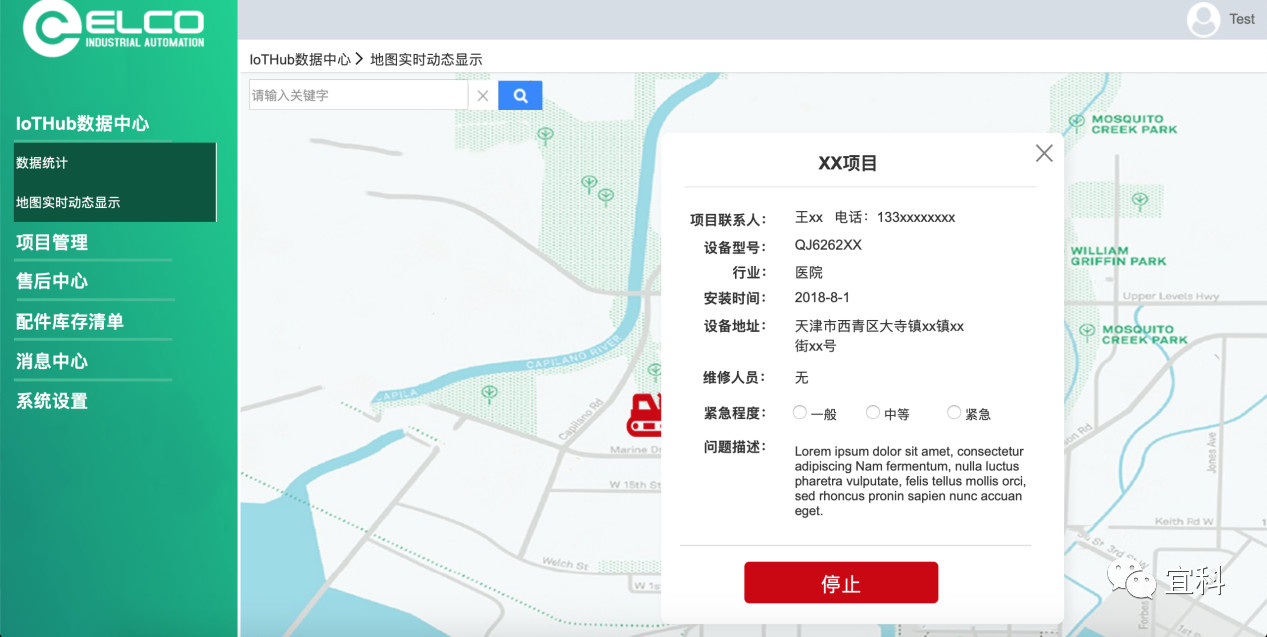Click the blue magnifier search button
The height and width of the screenshot is (637, 1267).
click(x=520, y=96)
